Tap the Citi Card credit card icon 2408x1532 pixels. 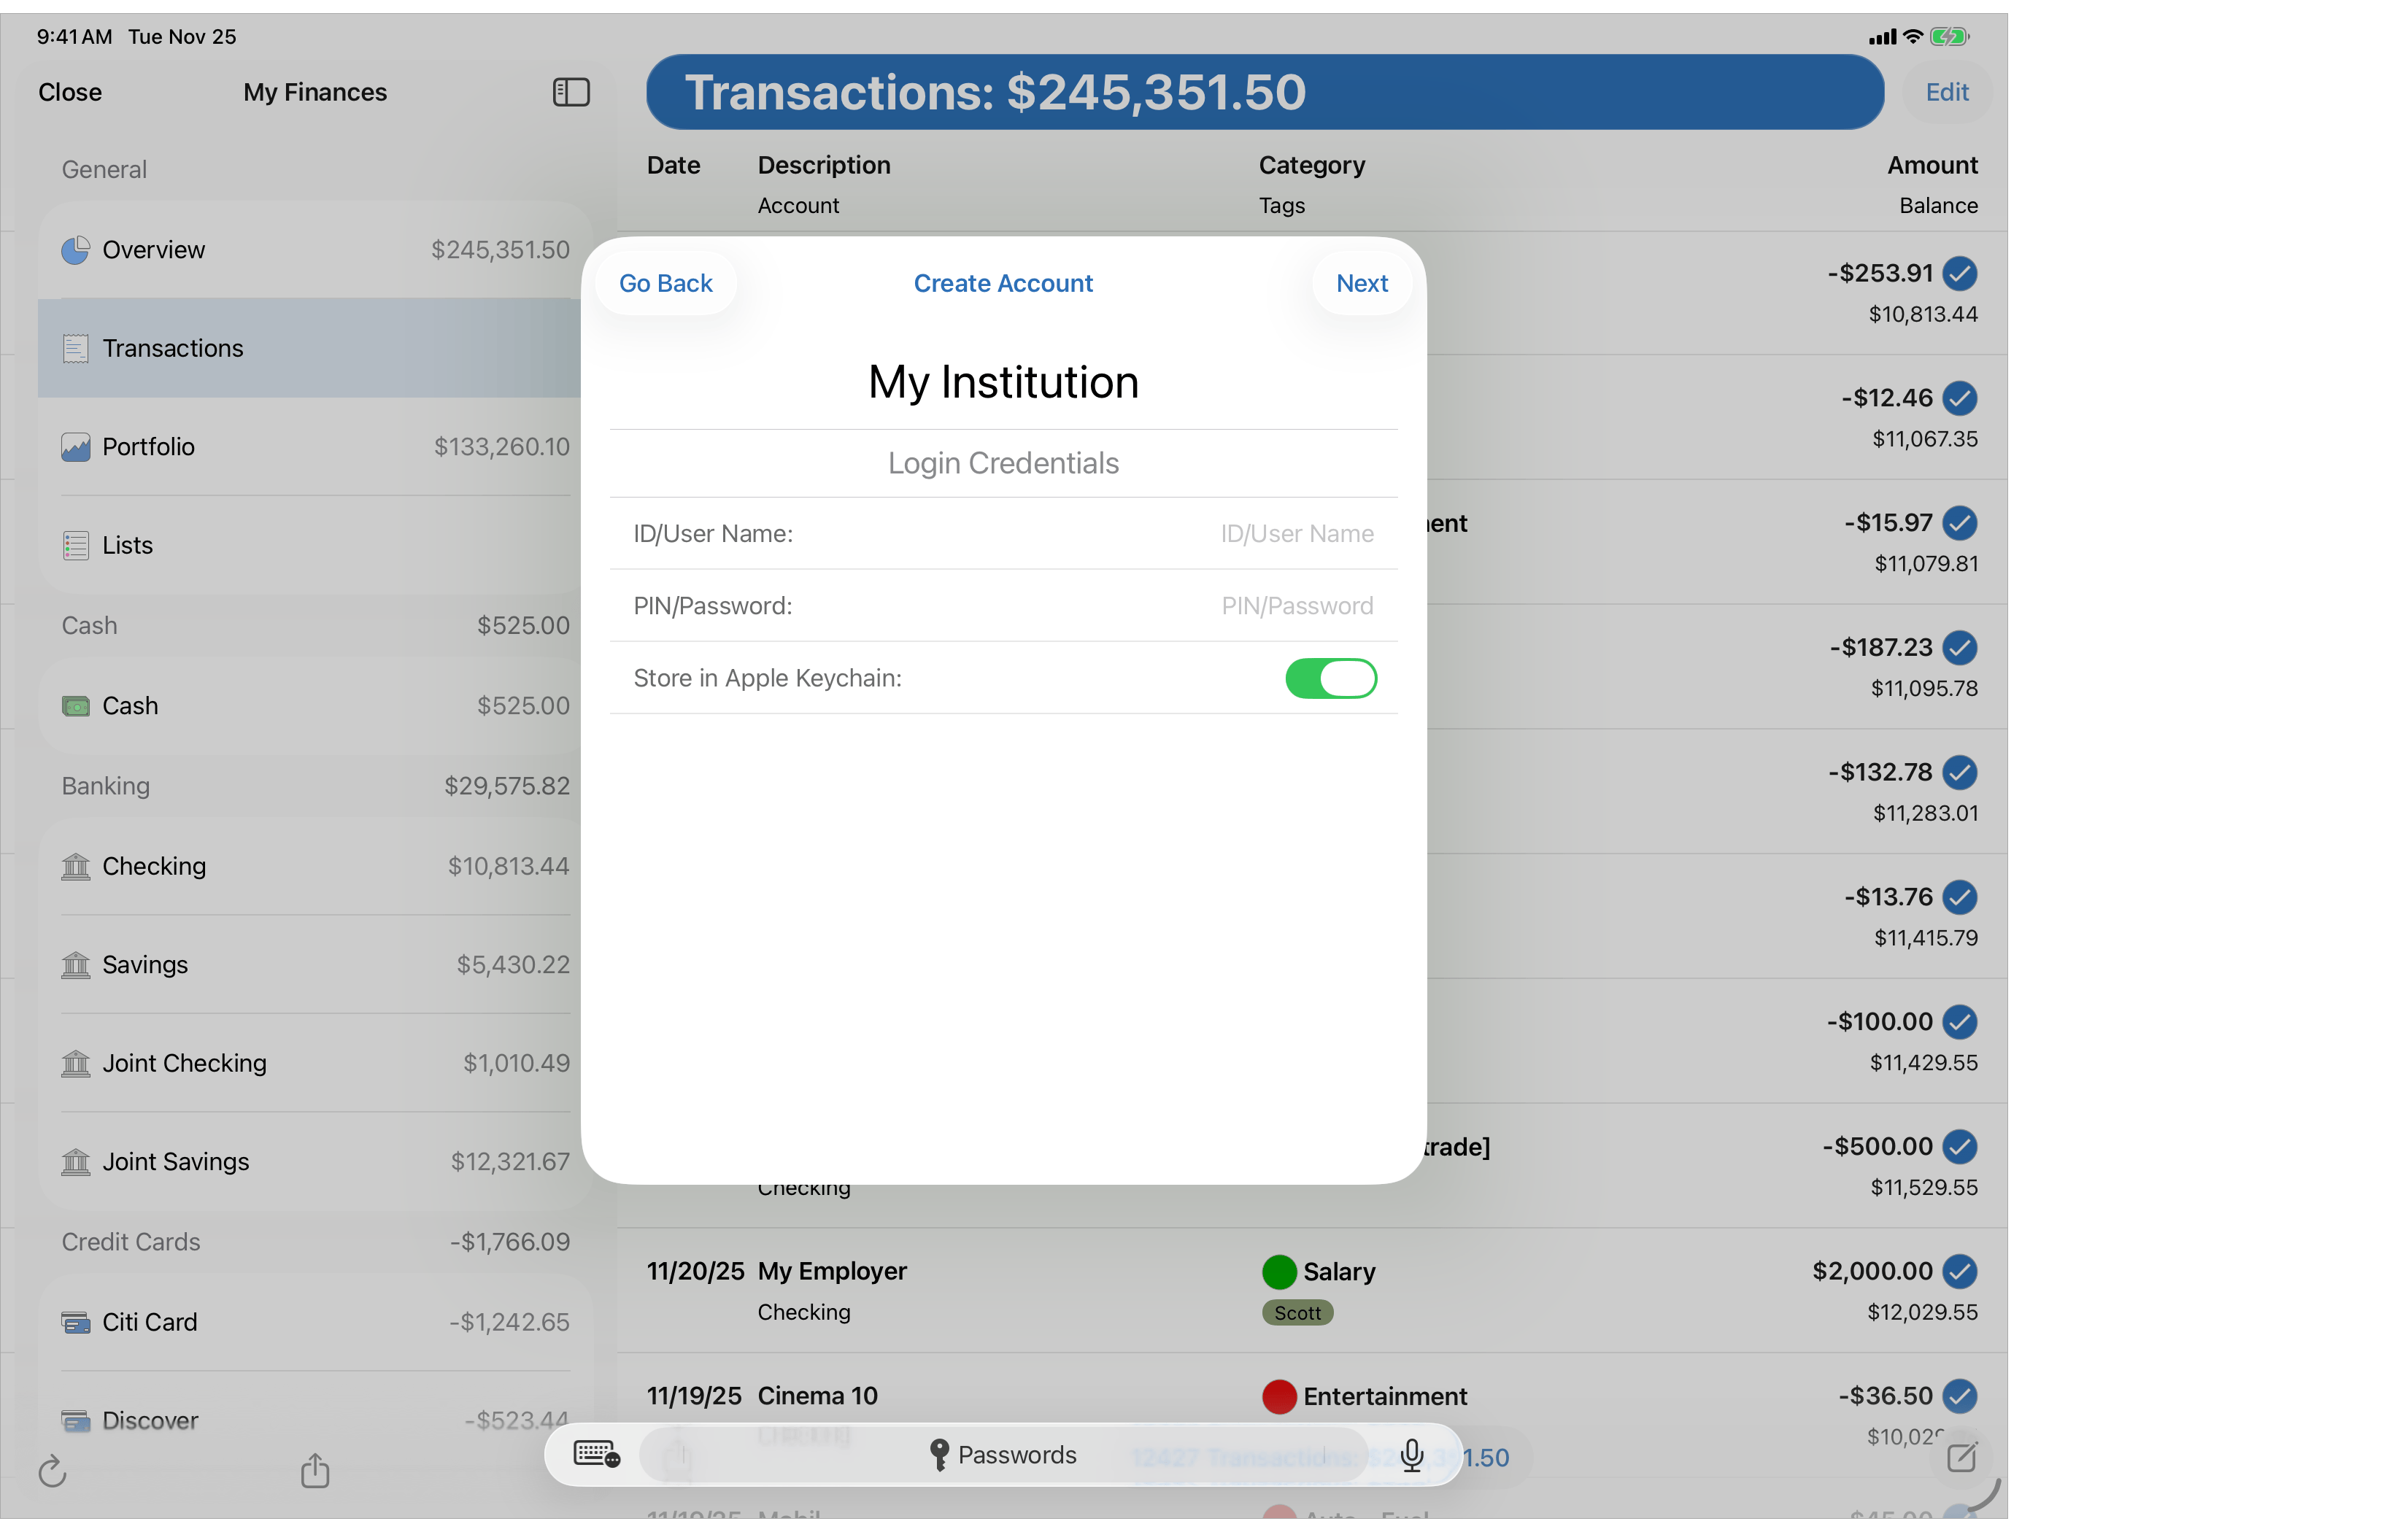click(x=76, y=1321)
